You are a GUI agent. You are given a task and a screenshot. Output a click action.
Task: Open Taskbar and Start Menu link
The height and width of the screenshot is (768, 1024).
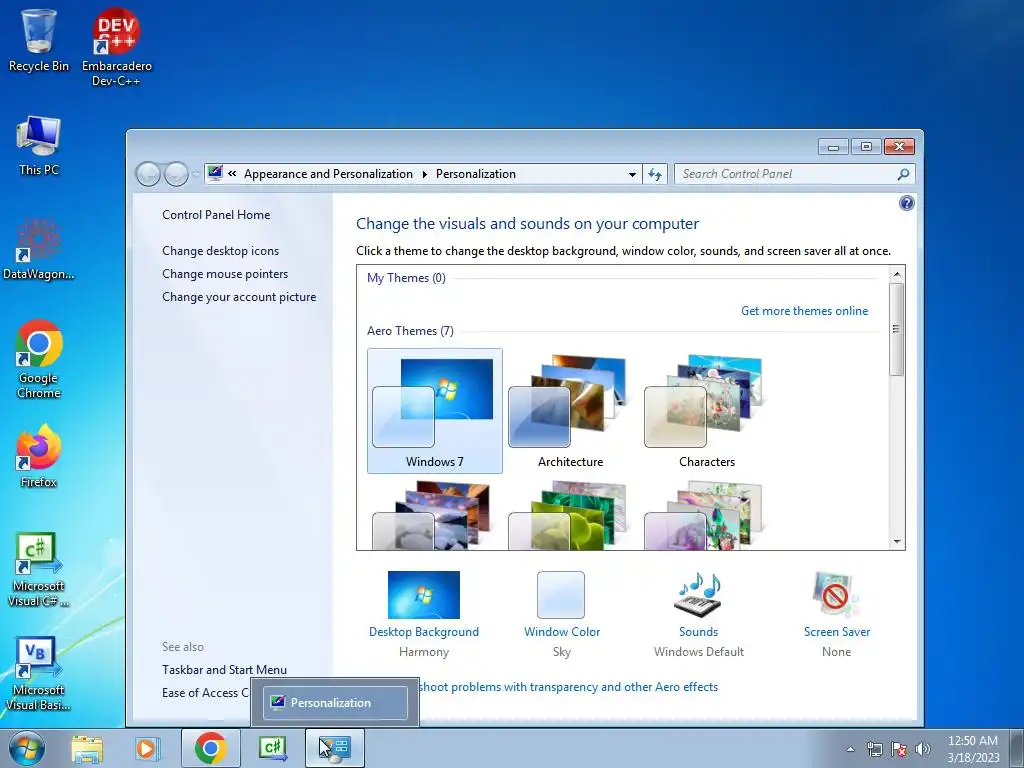(x=225, y=669)
